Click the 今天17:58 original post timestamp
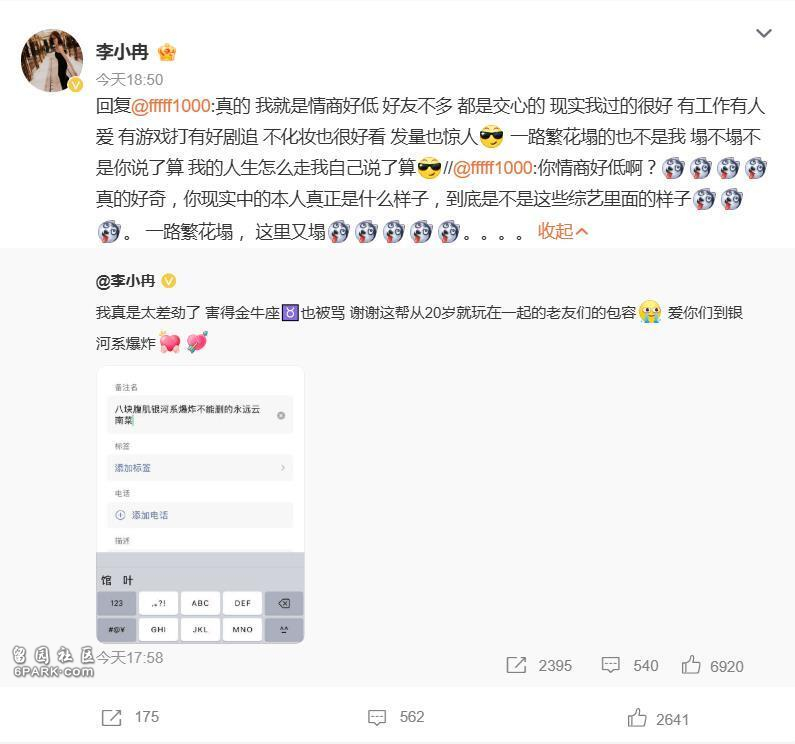Image resolution: width=795 pixels, height=744 pixels. tap(130, 658)
